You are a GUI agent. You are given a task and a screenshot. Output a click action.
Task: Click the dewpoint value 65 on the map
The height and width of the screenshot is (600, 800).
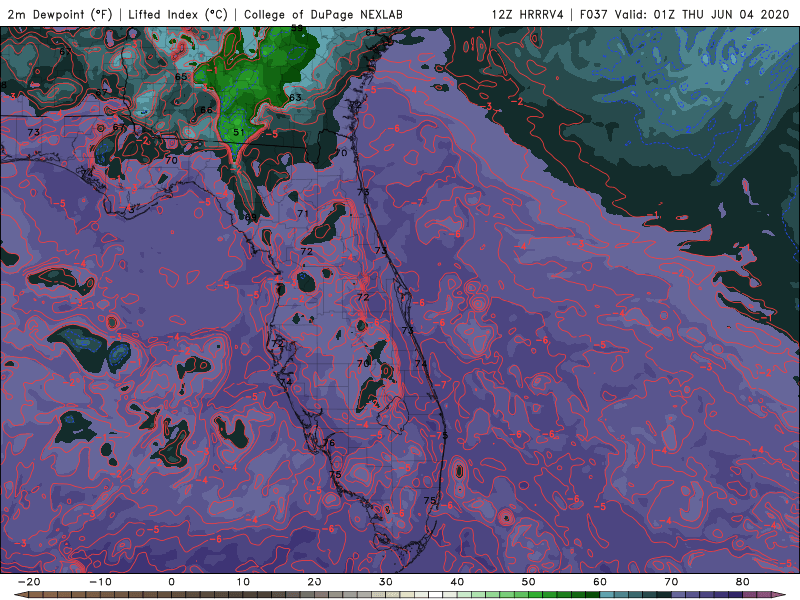181,77
